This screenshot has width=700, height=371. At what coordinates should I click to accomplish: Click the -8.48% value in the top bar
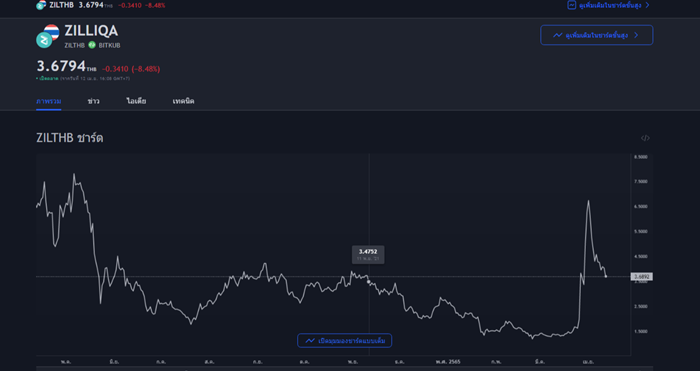155,5
